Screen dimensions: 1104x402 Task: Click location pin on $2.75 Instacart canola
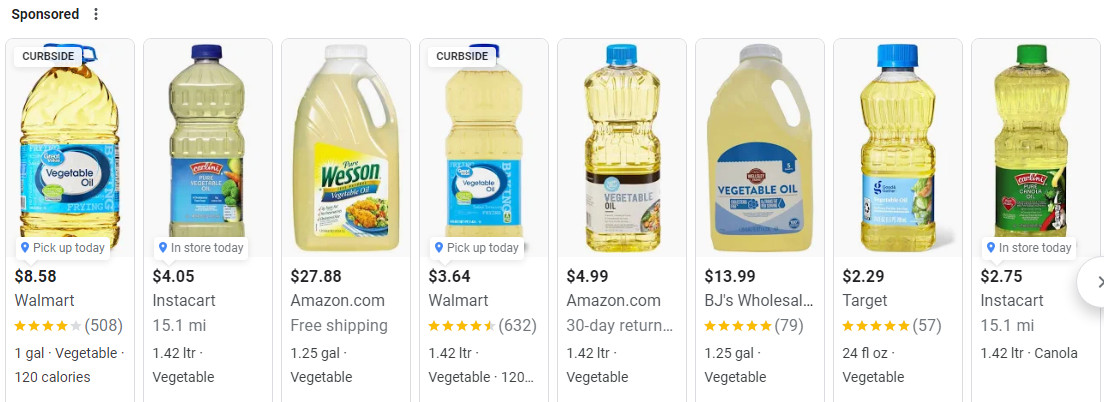(x=991, y=248)
